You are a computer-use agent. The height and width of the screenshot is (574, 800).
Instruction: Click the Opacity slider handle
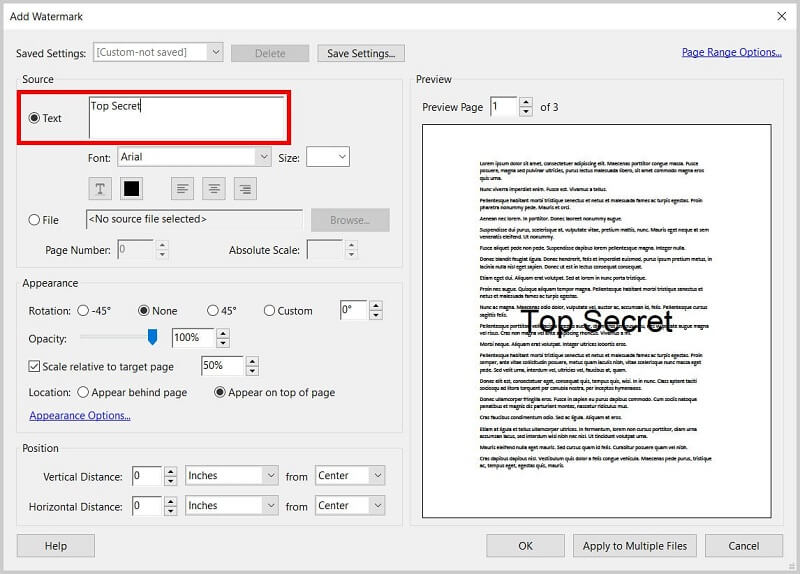(x=152, y=337)
